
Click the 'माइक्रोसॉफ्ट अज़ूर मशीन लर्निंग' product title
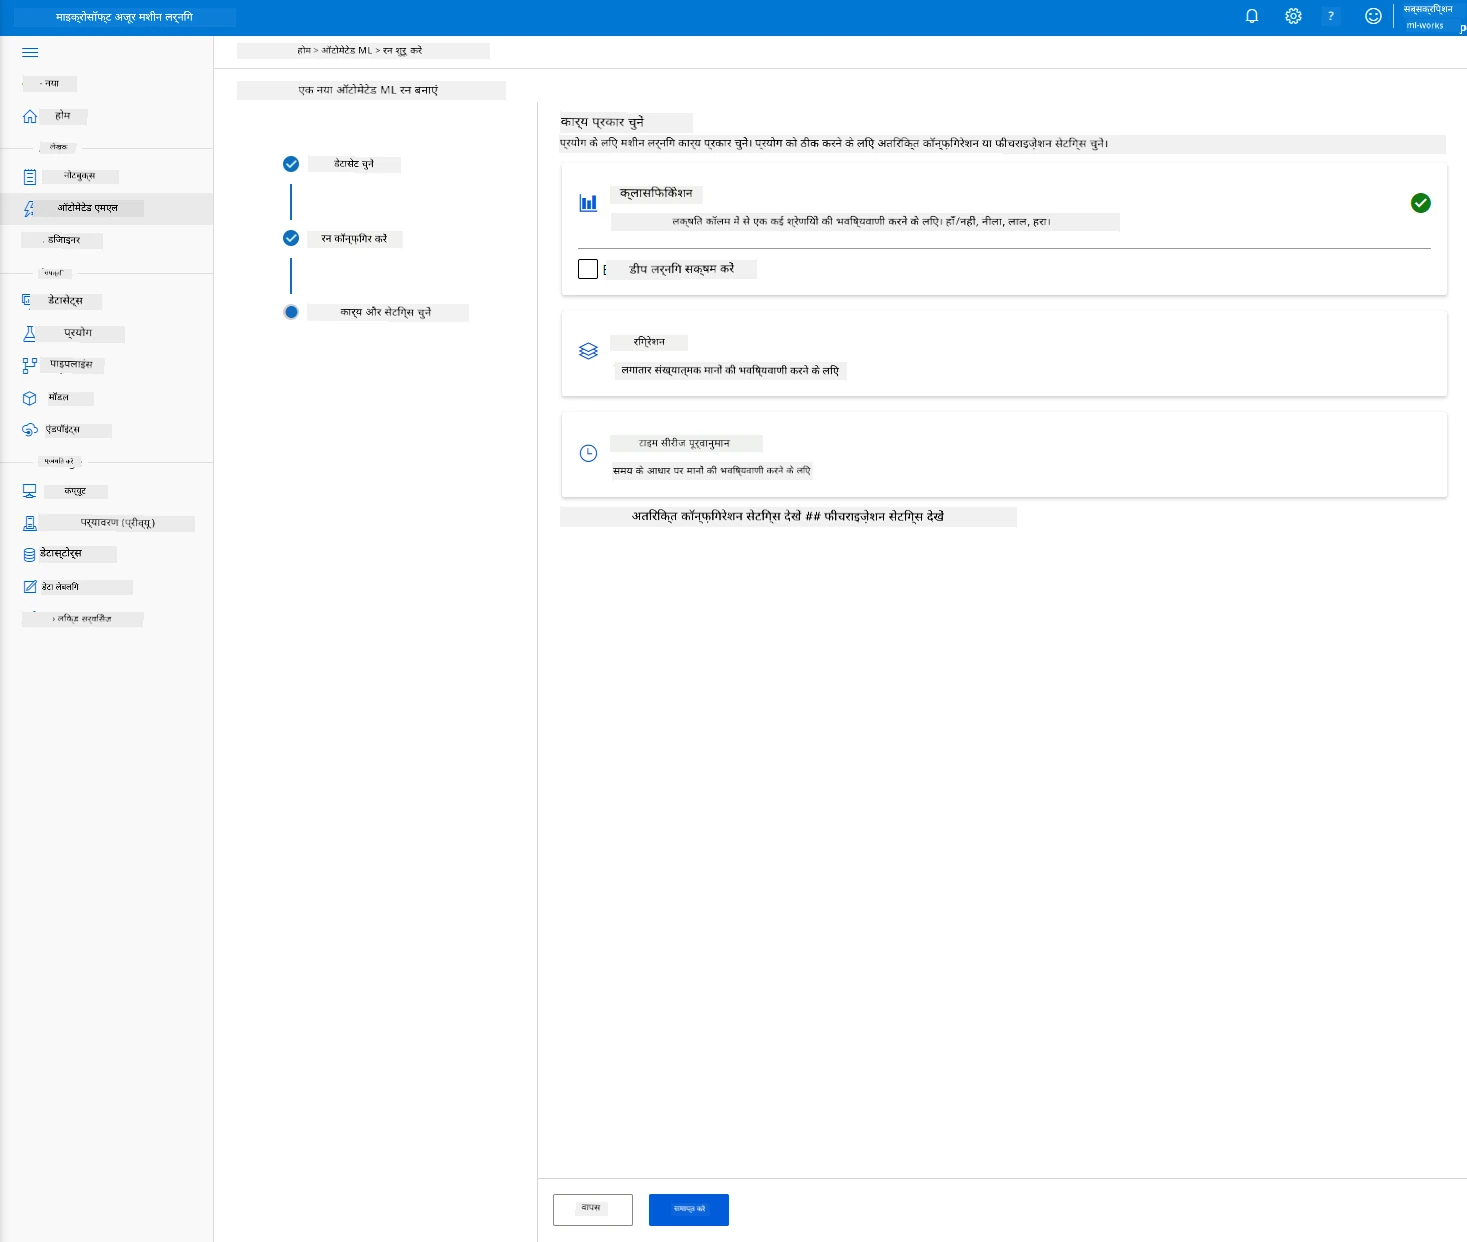[124, 17]
